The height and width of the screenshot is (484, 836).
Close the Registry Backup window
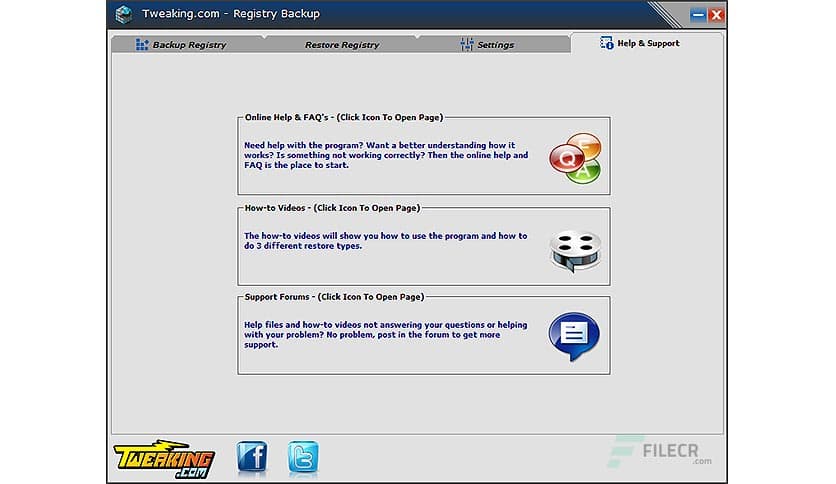[x=716, y=15]
